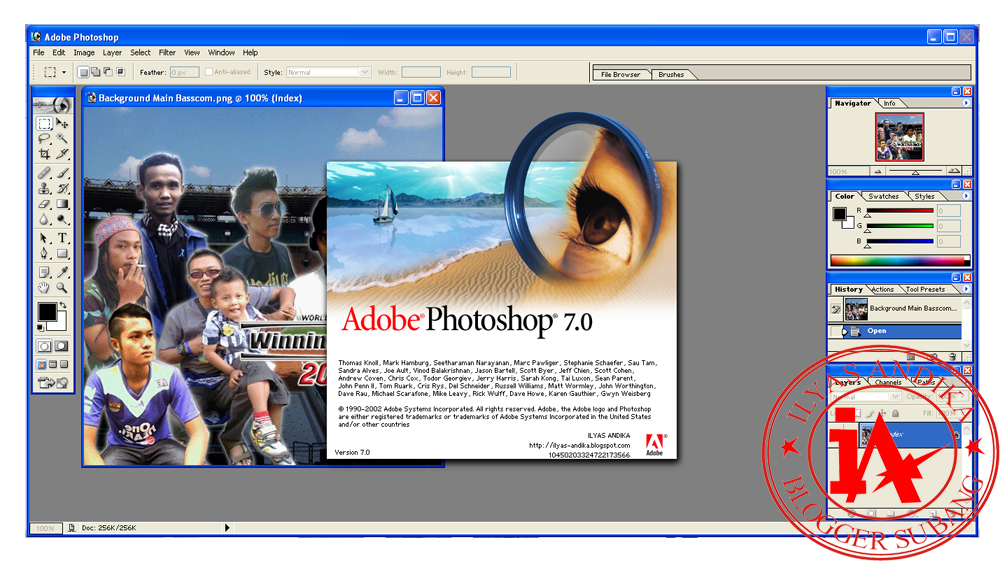Enable Standard mode editing button
The image size is (1000, 561).
tap(44, 346)
